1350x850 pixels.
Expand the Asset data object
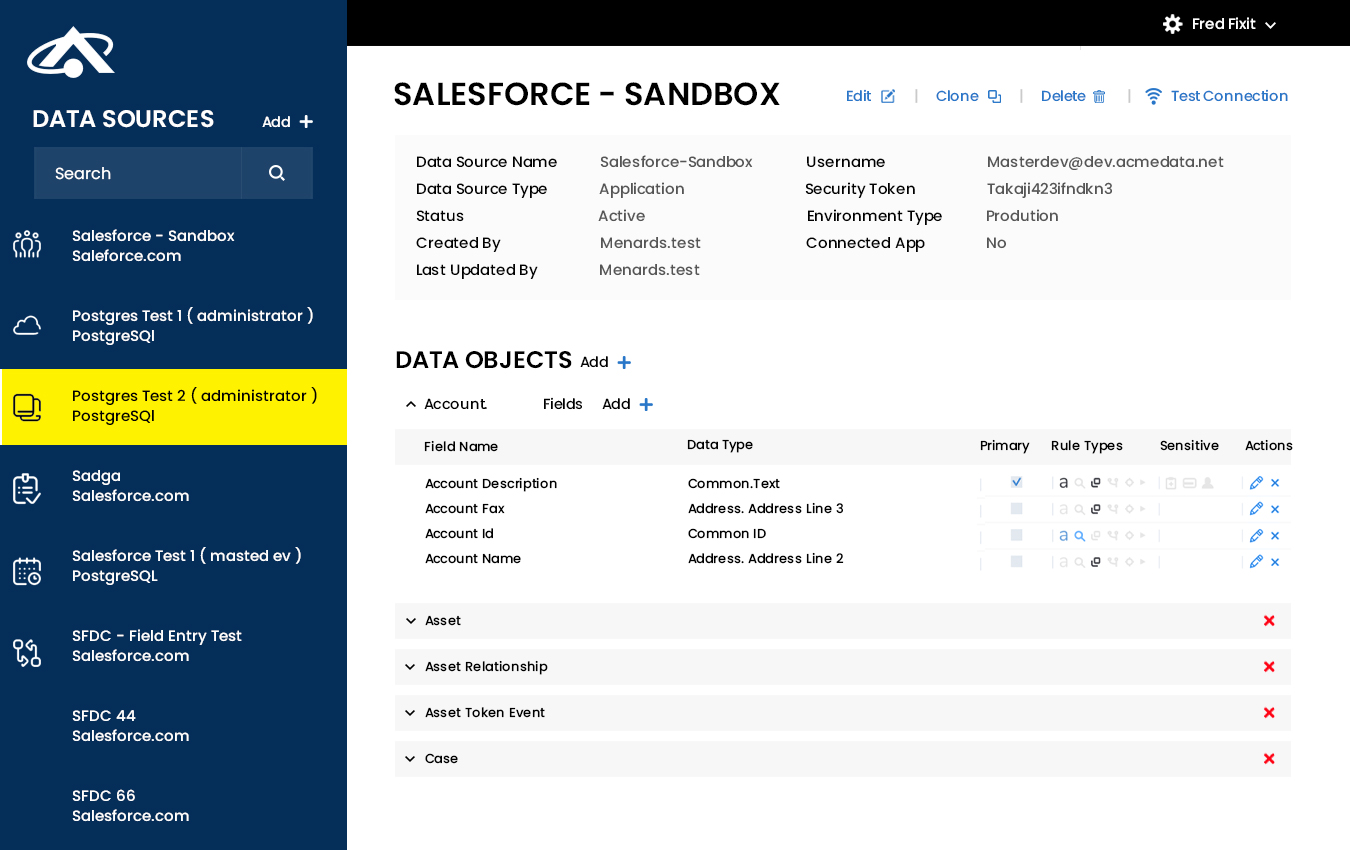pyautogui.click(x=410, y=621)
